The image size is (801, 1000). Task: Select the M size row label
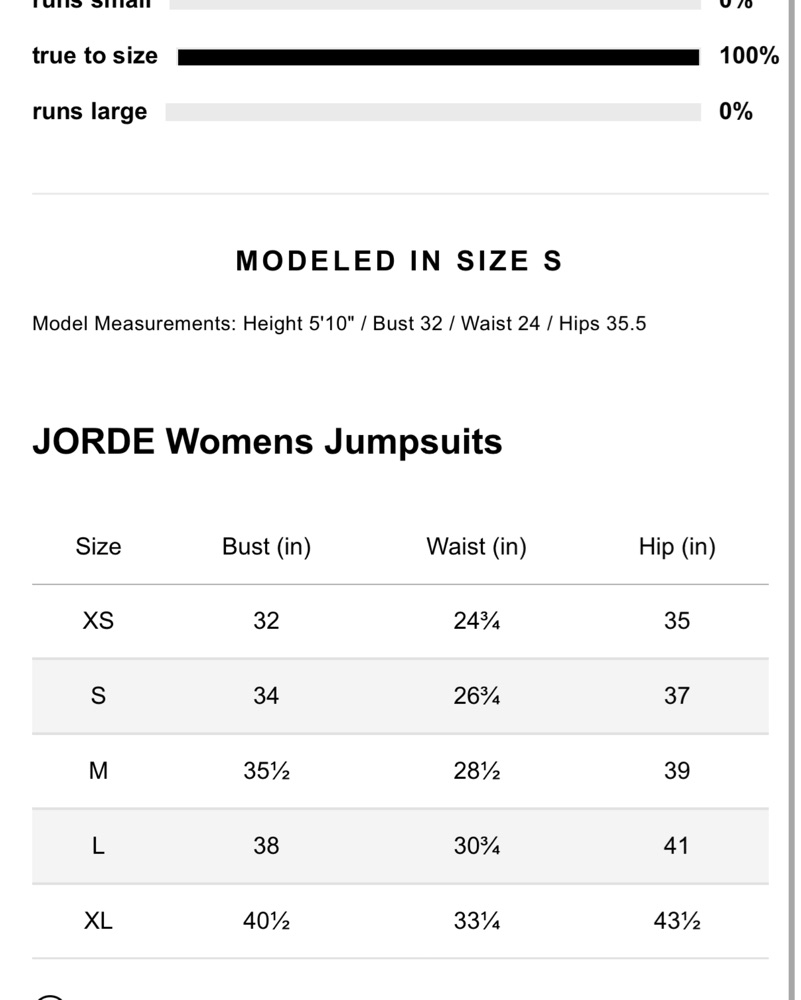click(98, 771)
